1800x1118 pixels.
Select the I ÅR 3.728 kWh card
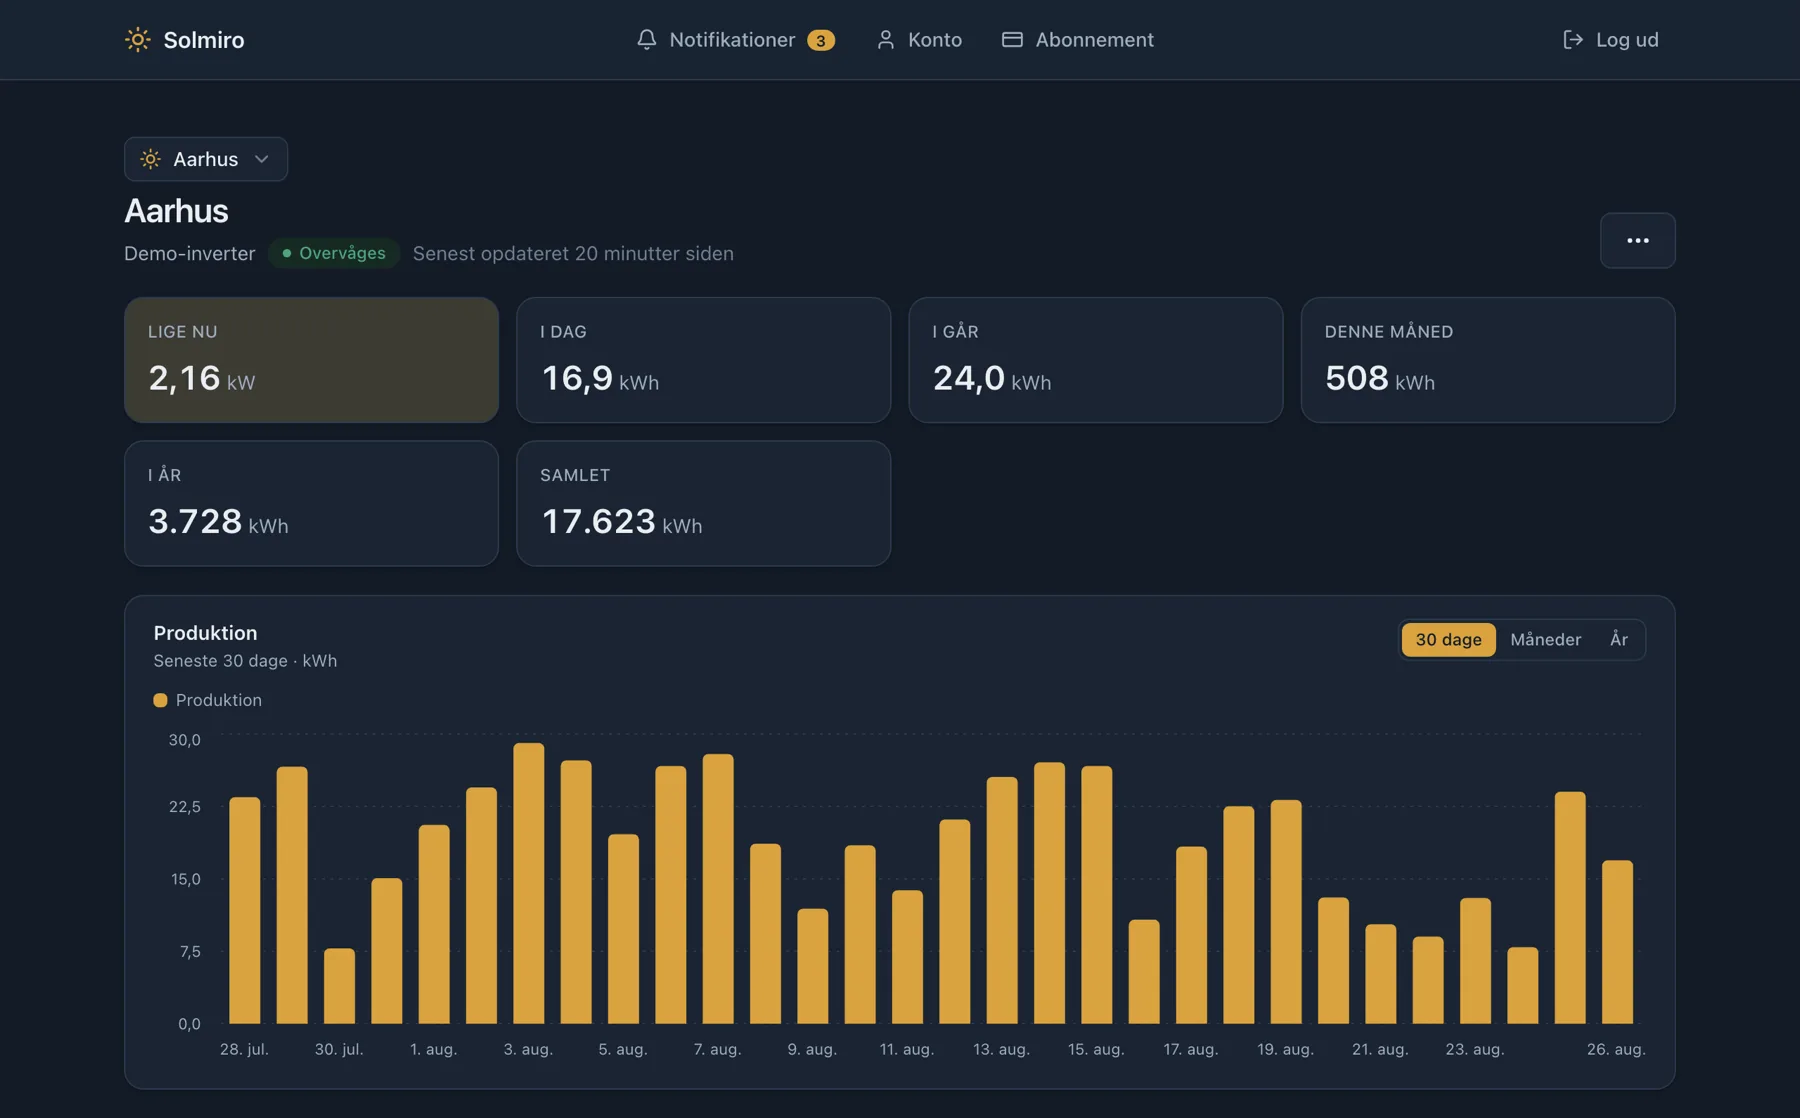pyautogui.click(x=311, y=503)
